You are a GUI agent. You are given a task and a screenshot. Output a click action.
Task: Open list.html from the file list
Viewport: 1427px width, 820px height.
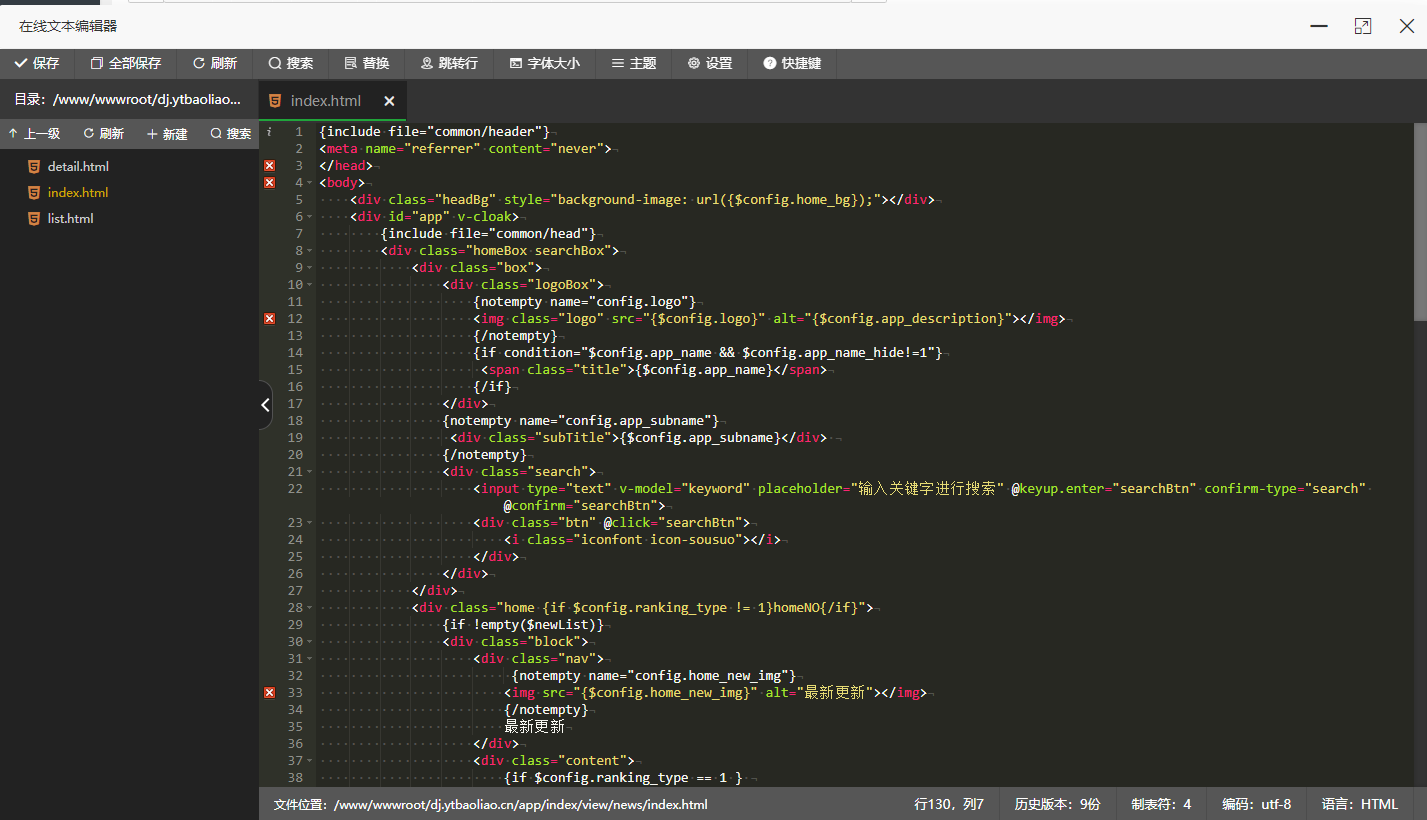tap(70, 219)
